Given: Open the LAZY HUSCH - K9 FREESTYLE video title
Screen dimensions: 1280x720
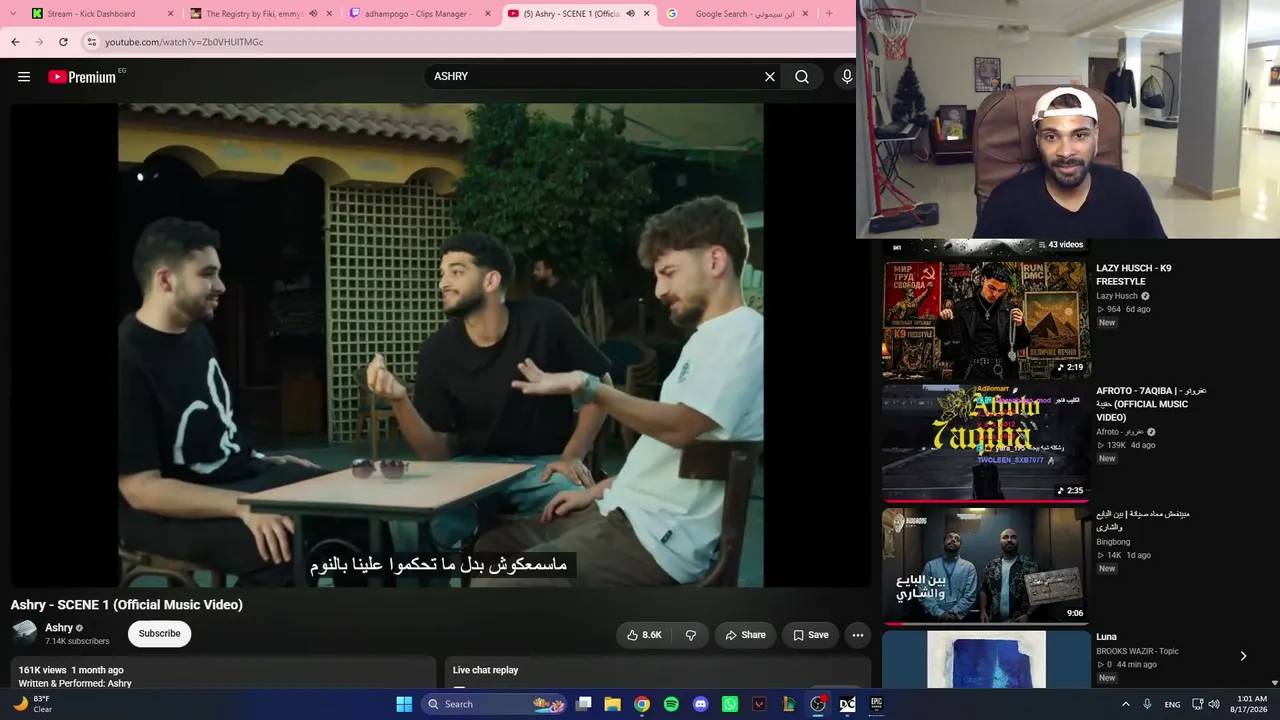Looking at the screenshot, I should [1133, 275].
